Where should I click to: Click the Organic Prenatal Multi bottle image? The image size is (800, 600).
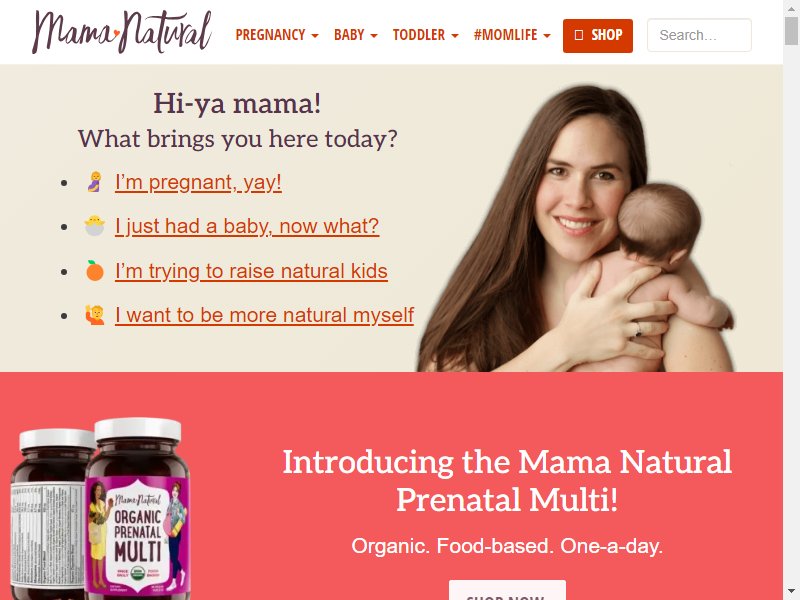tap(138, 509)
